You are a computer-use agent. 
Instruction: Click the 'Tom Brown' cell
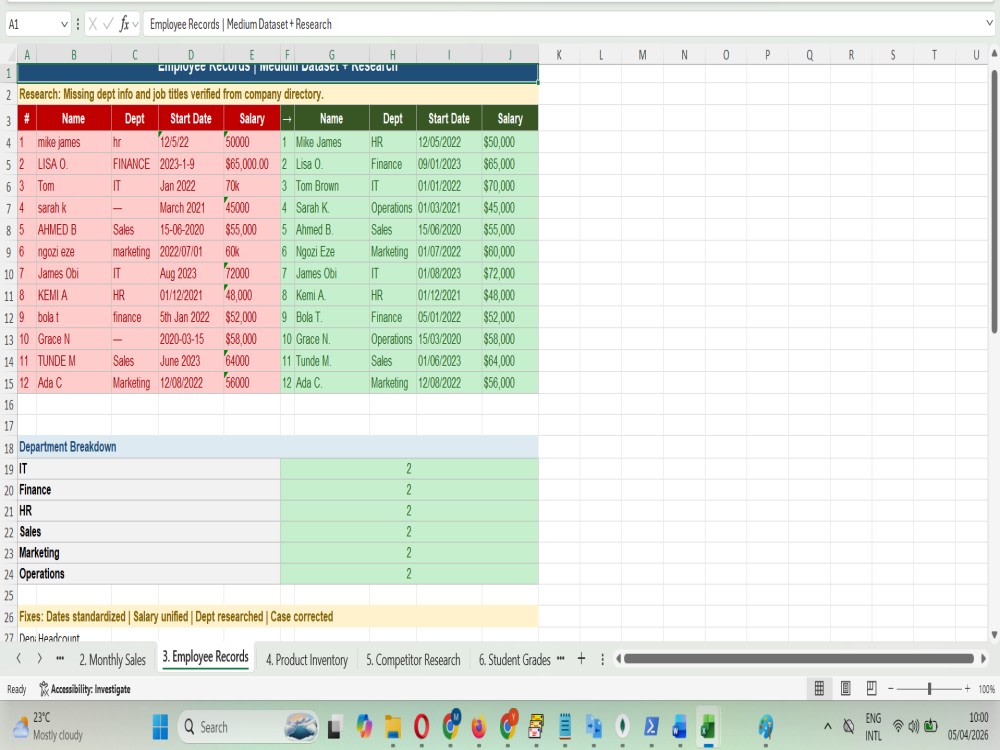tap(331, 186)
